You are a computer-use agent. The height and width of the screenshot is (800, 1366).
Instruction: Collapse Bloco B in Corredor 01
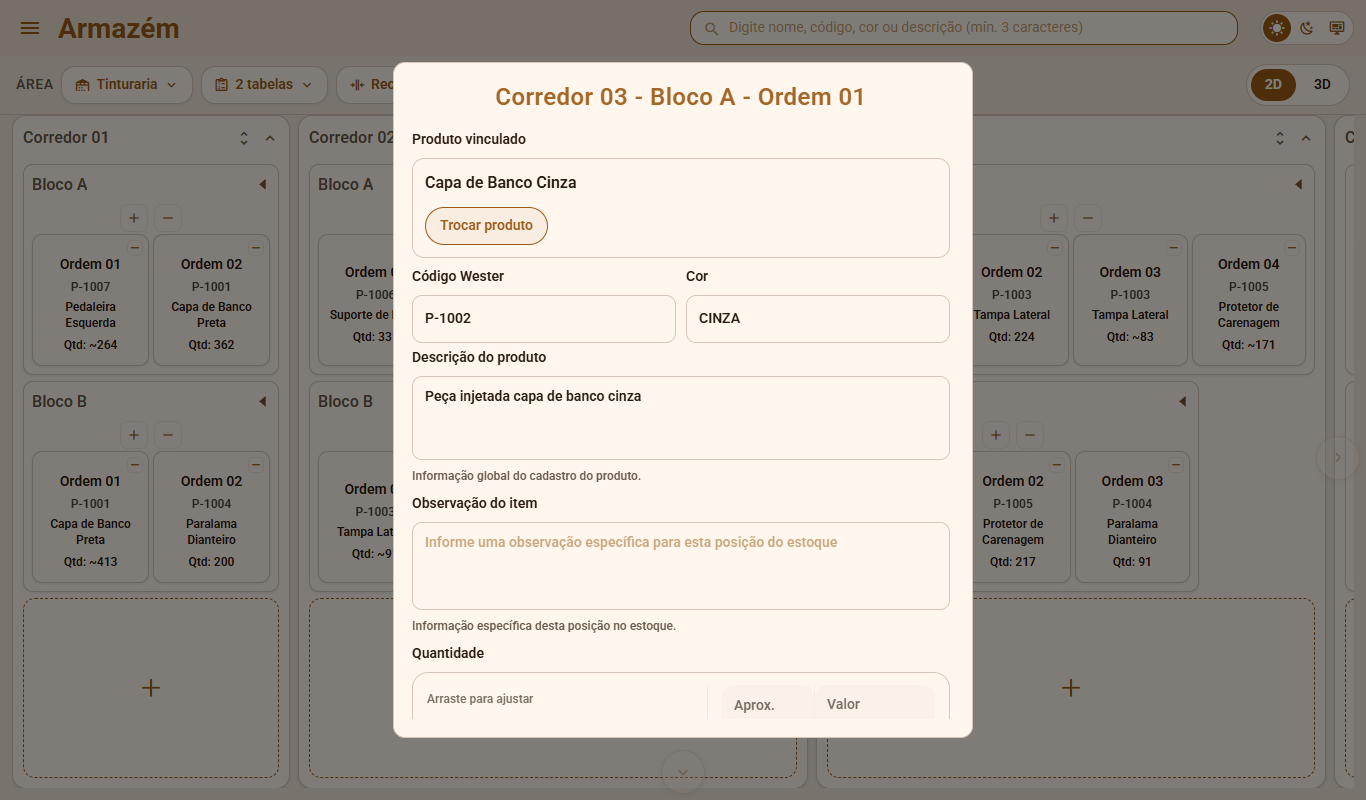[262, 402]
